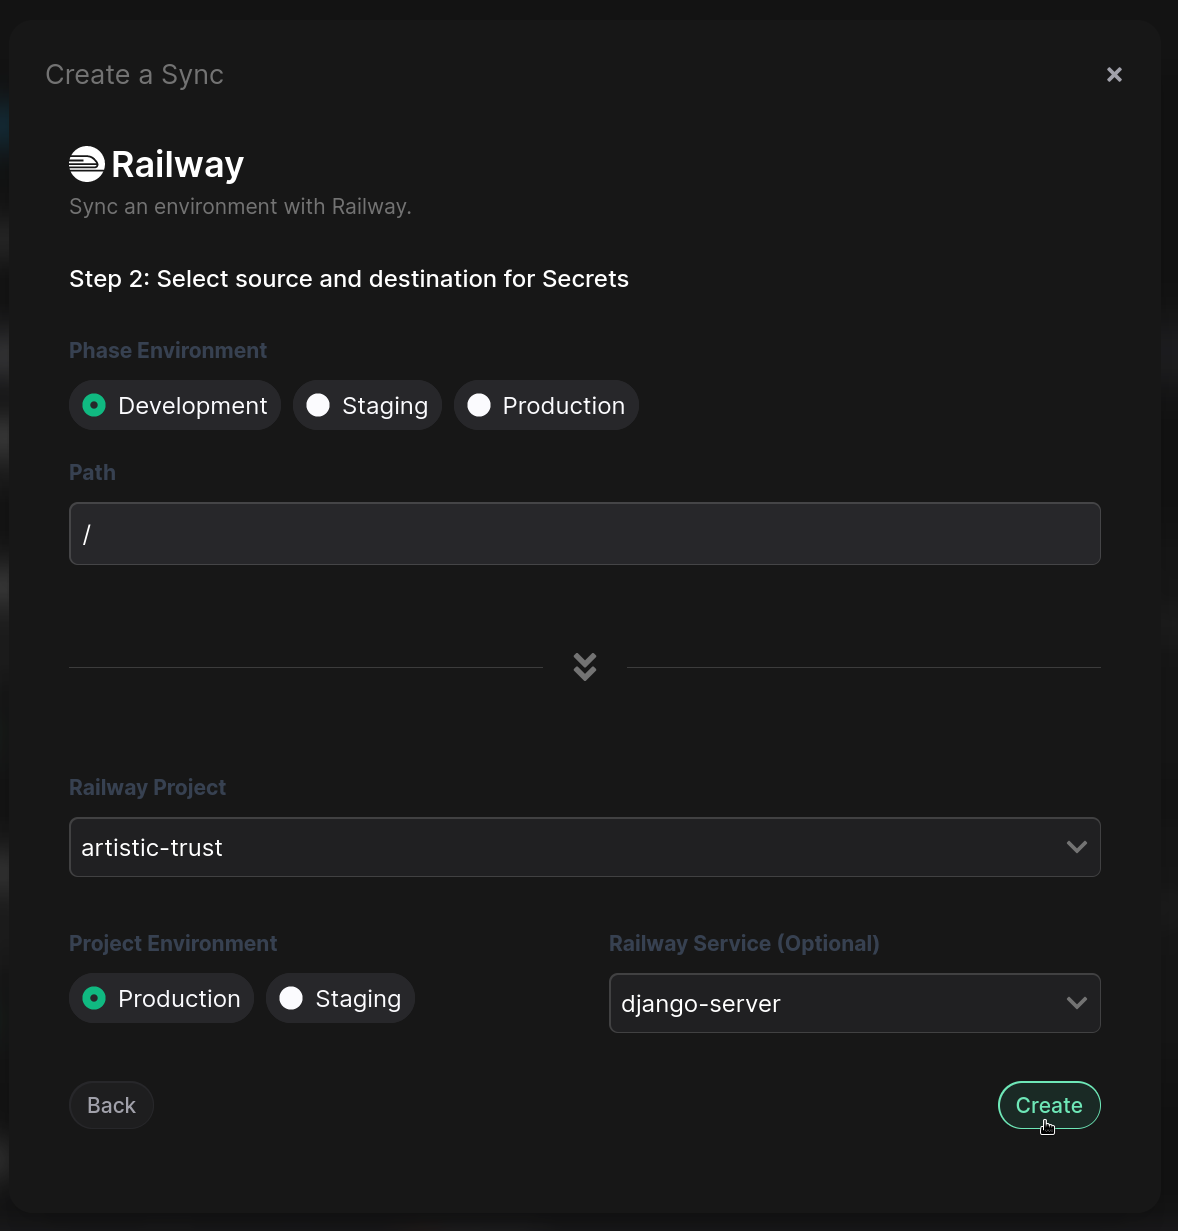This screenshot has width=1178, height=1231.
Task: Click the Railway logo icon
Action: pyautogui.click(x=86, y=163)
